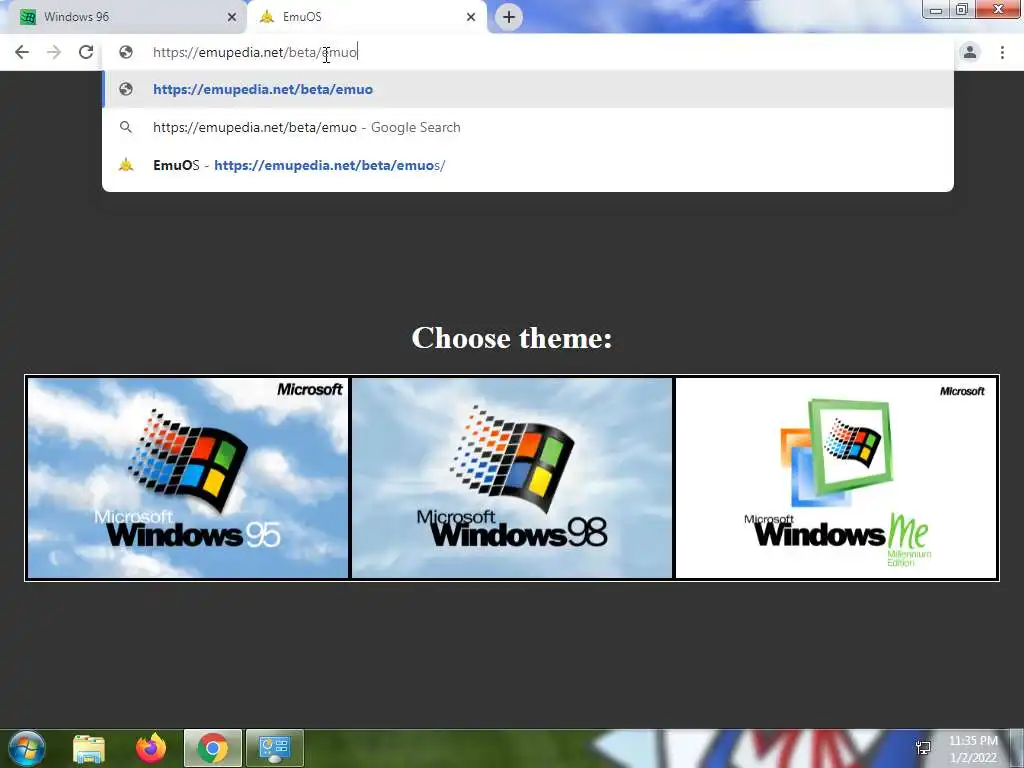Viewport: 1024px width, 768px height.
Task: Choose the Windows 95 theme thumbnail
Action: 188,478
